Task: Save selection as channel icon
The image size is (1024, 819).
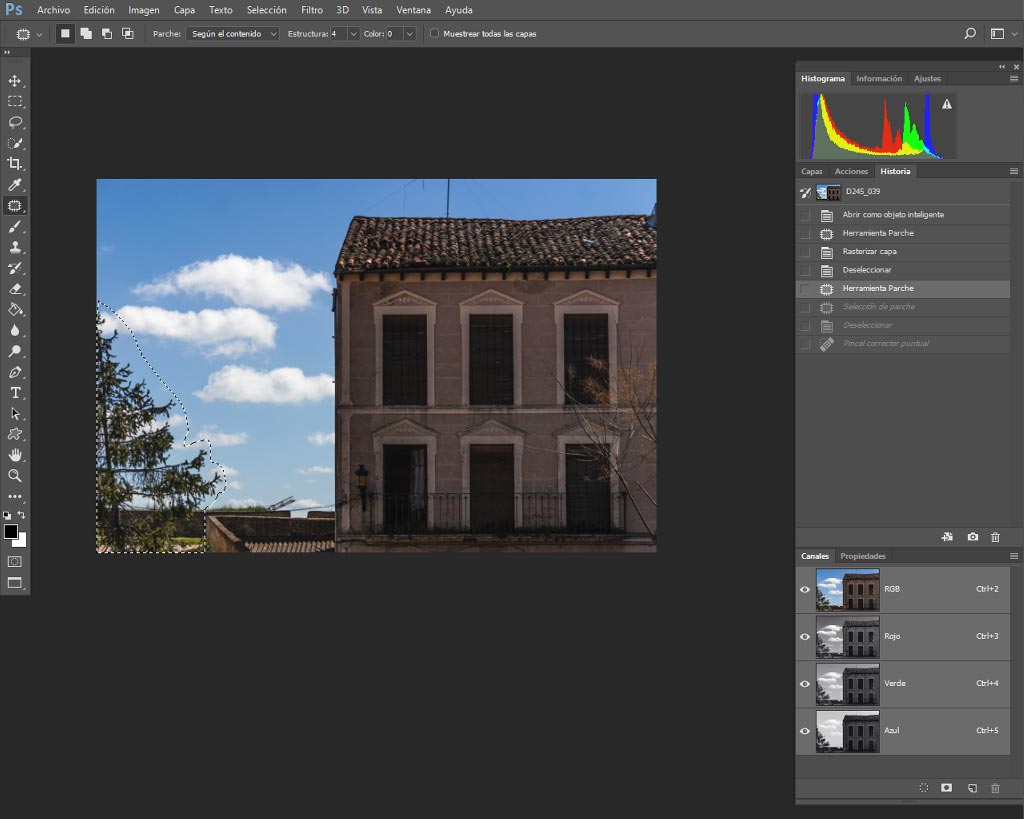Action: [946, 788]
